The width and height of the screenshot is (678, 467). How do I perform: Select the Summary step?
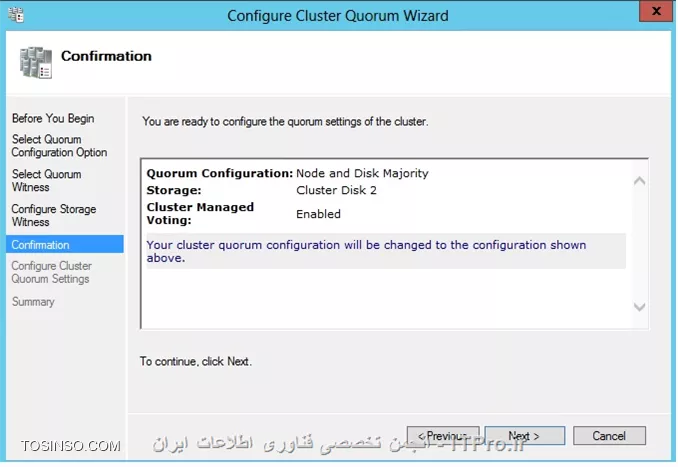tap(33, 302)
